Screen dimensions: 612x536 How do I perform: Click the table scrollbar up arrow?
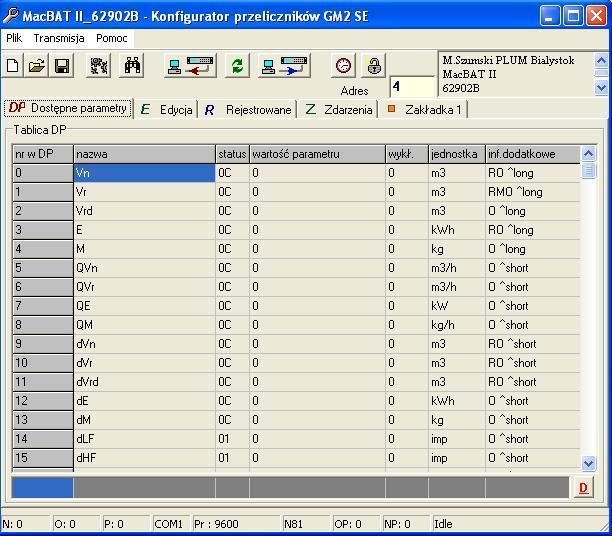[588, 154]
